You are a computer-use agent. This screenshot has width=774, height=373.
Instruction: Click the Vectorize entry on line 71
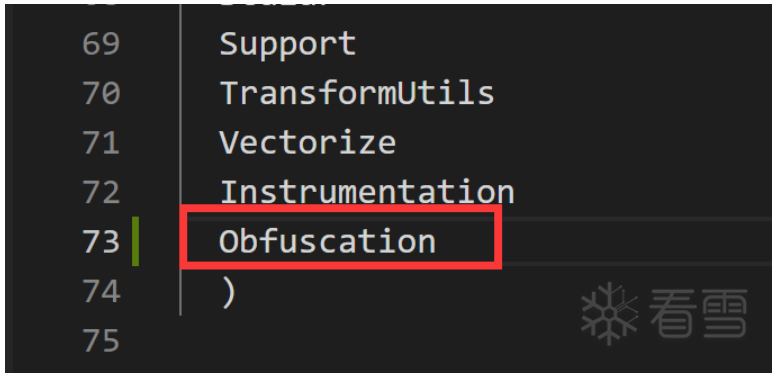tap(308, 142)
